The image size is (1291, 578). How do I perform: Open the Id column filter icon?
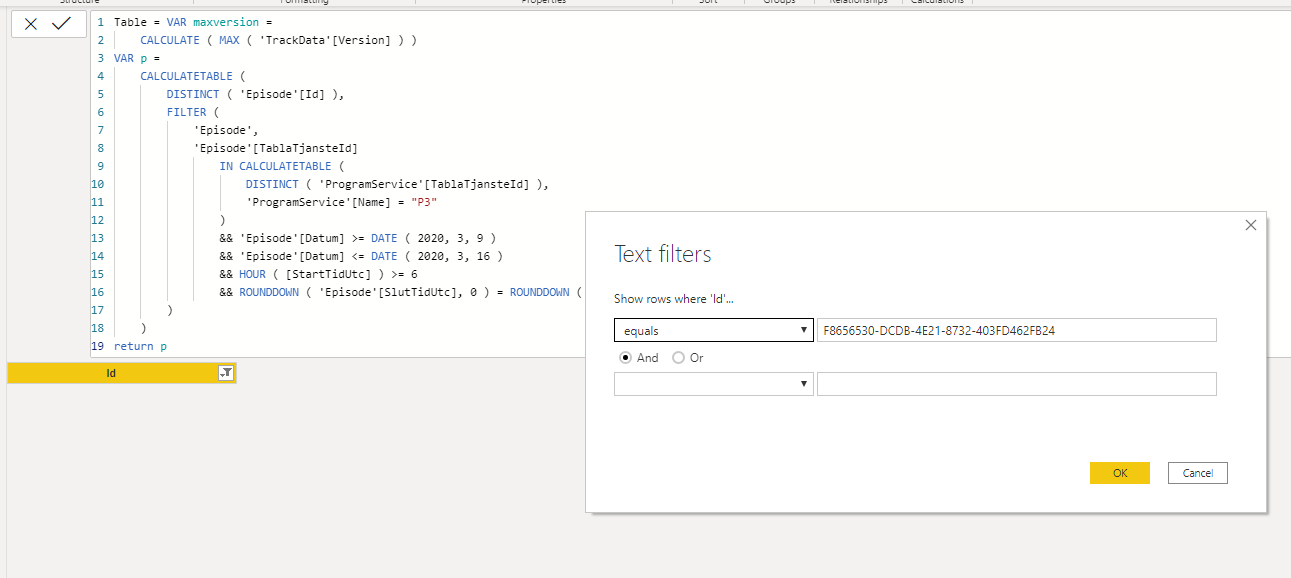[x=226, y=373]
